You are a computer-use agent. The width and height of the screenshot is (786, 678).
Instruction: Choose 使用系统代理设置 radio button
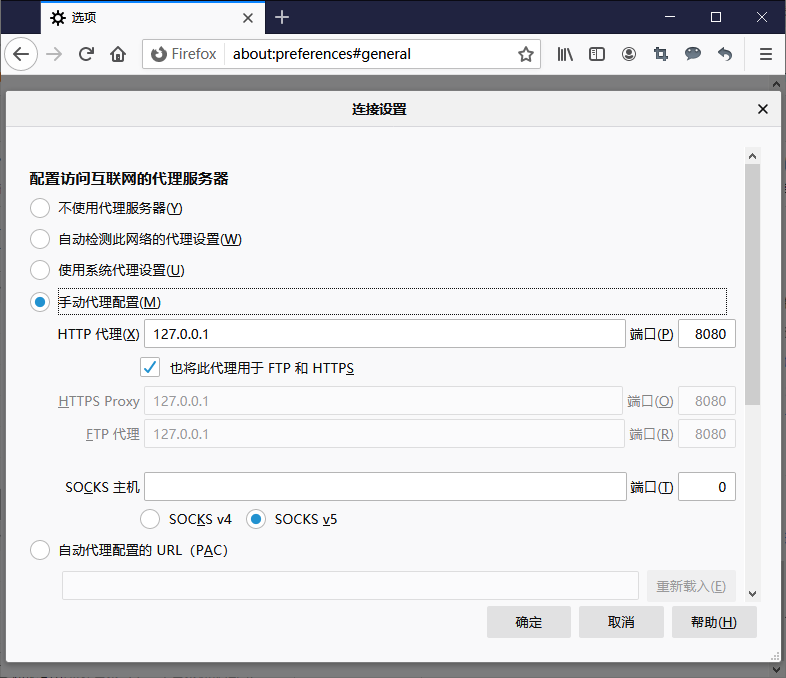pyautogui.click(x=40, y=270)
